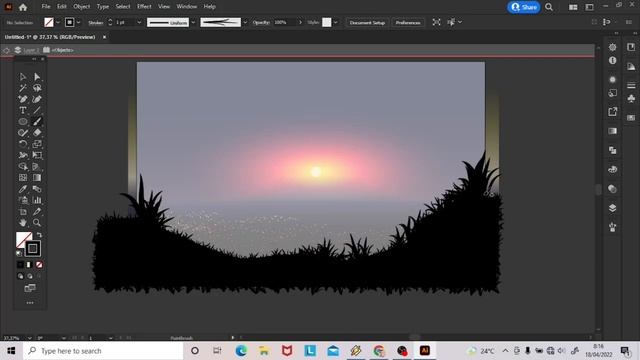This screenshot has width=640, height=360.
Task: Select the Shape Builder tool
Action: pyautogui.click(x=23, y=167)
